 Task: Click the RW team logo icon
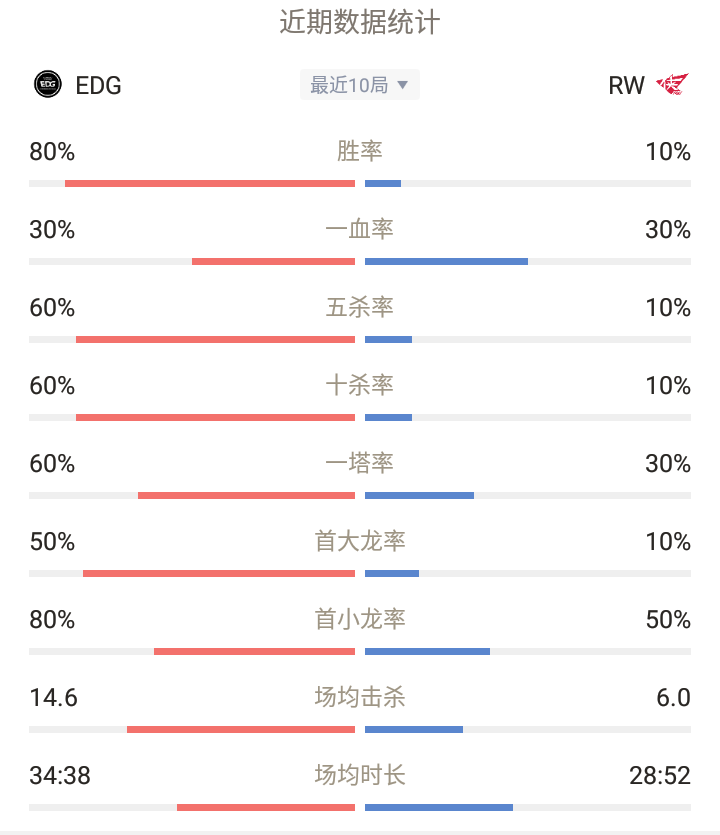(x=672, y=84)
